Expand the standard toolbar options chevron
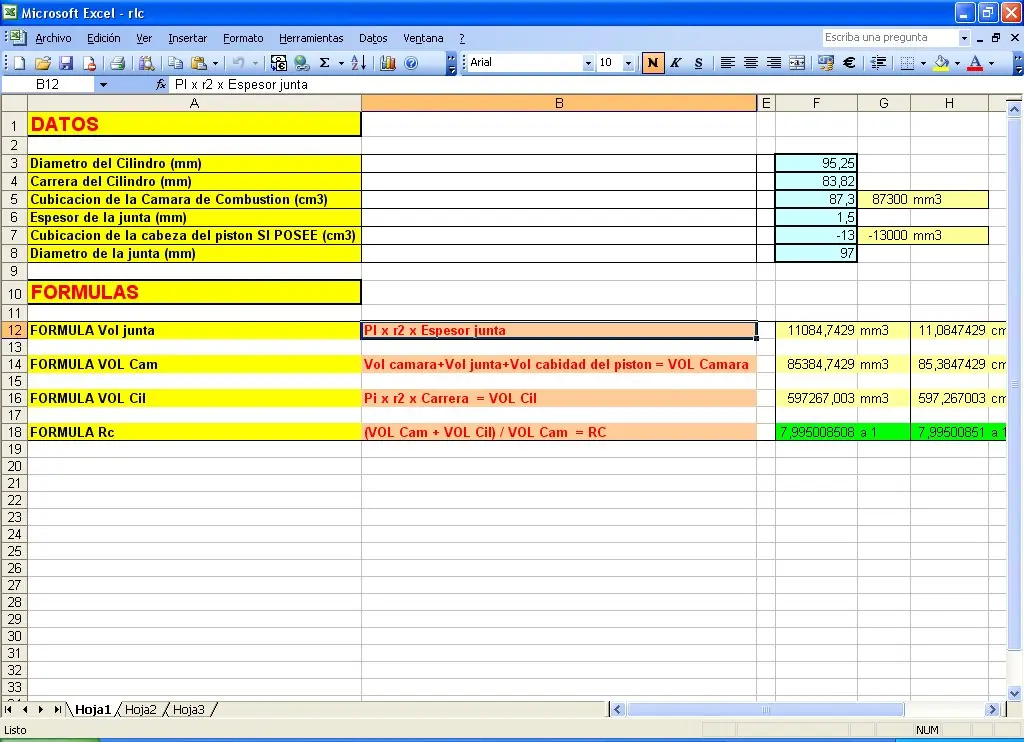Screen dimensions: 1024x742 point(451,63)
